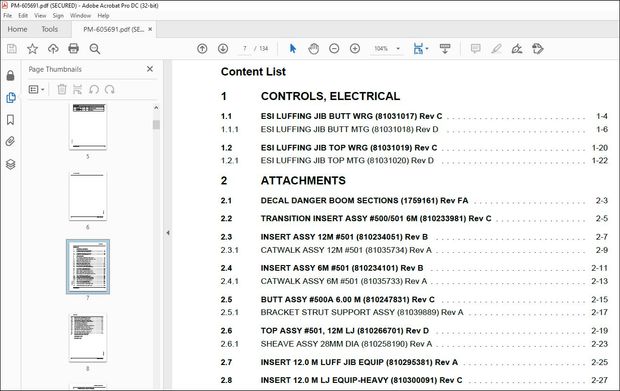Activate the Hand pan tool
This screenshot has width=620, height=391.
point(314,49)
